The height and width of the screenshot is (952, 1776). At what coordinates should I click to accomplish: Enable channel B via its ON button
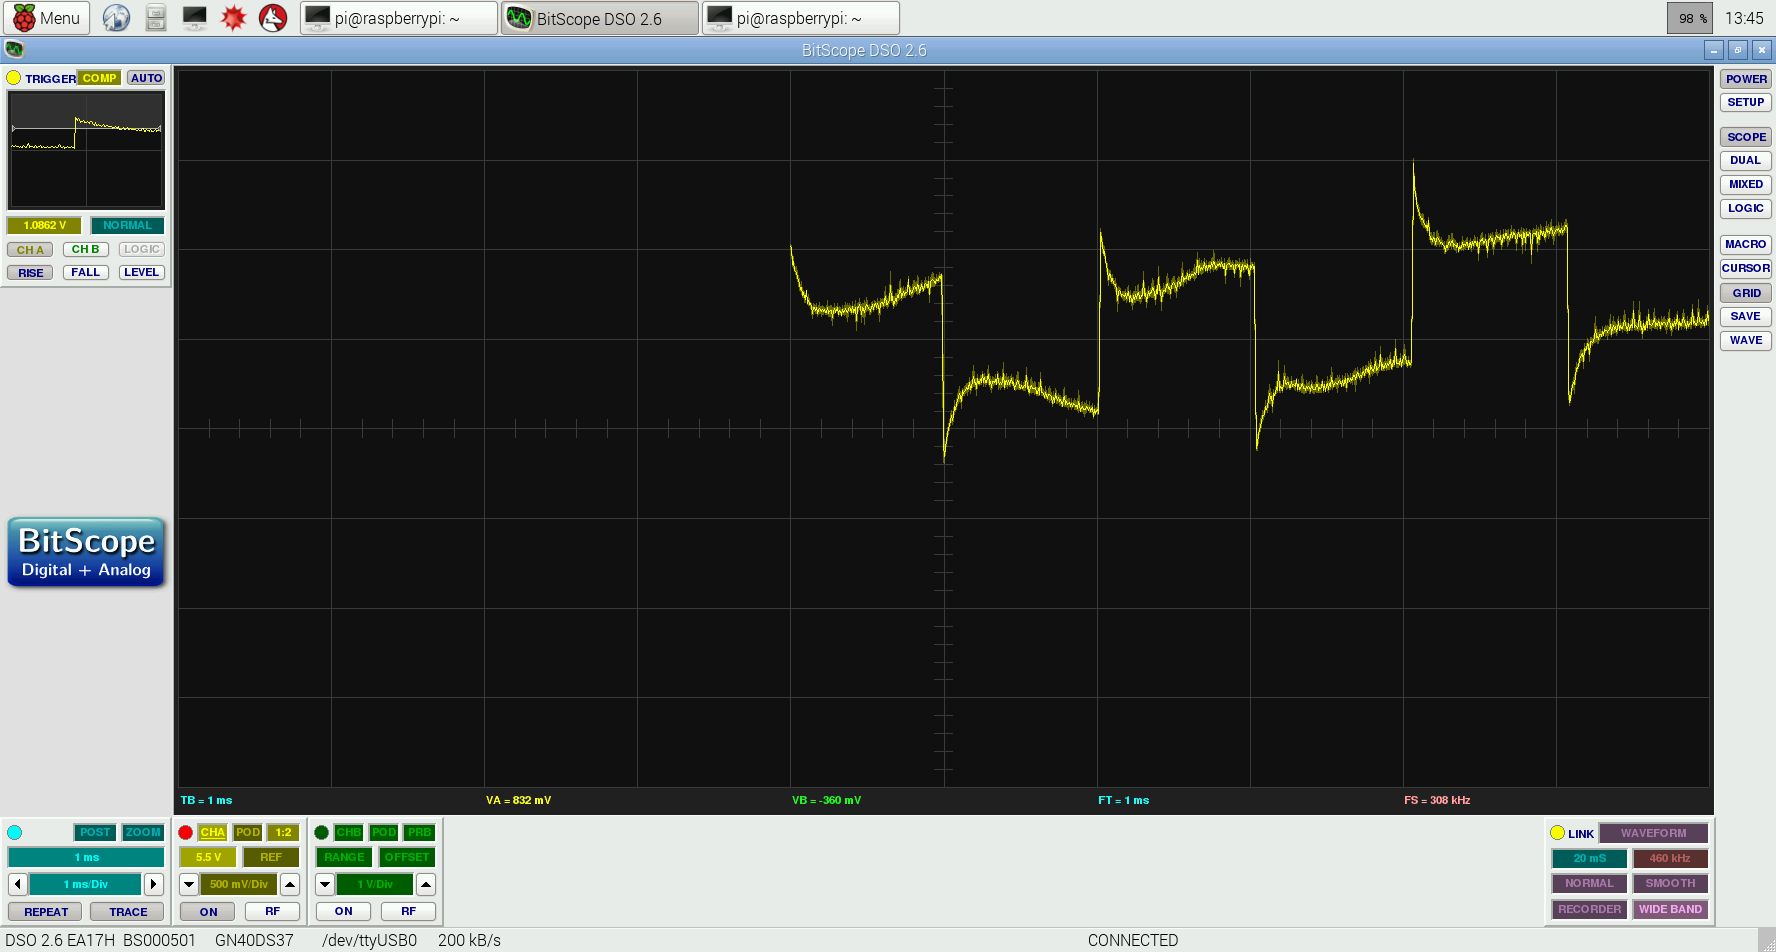pos(343,911)
